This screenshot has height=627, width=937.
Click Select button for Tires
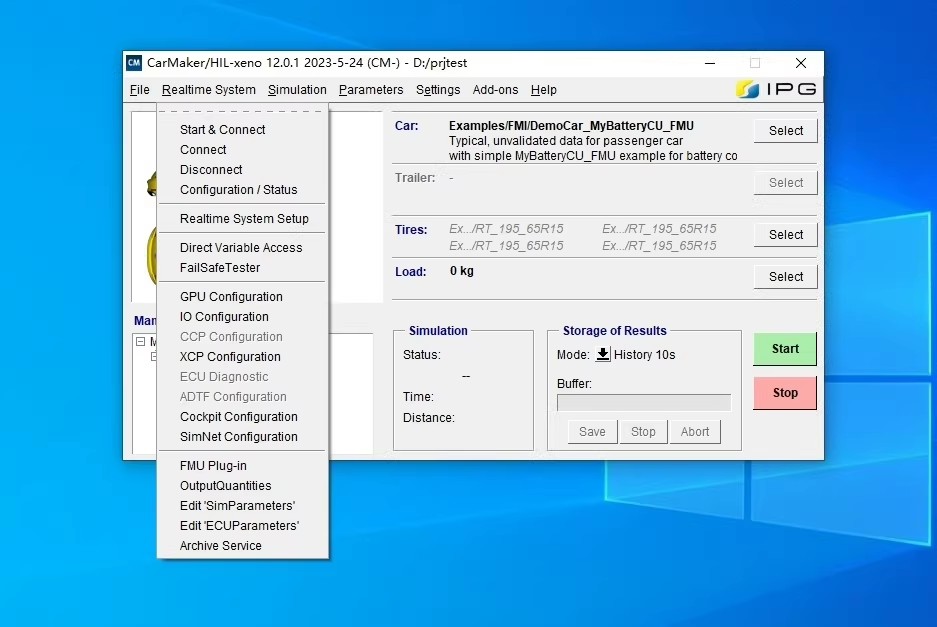point(785,234)
